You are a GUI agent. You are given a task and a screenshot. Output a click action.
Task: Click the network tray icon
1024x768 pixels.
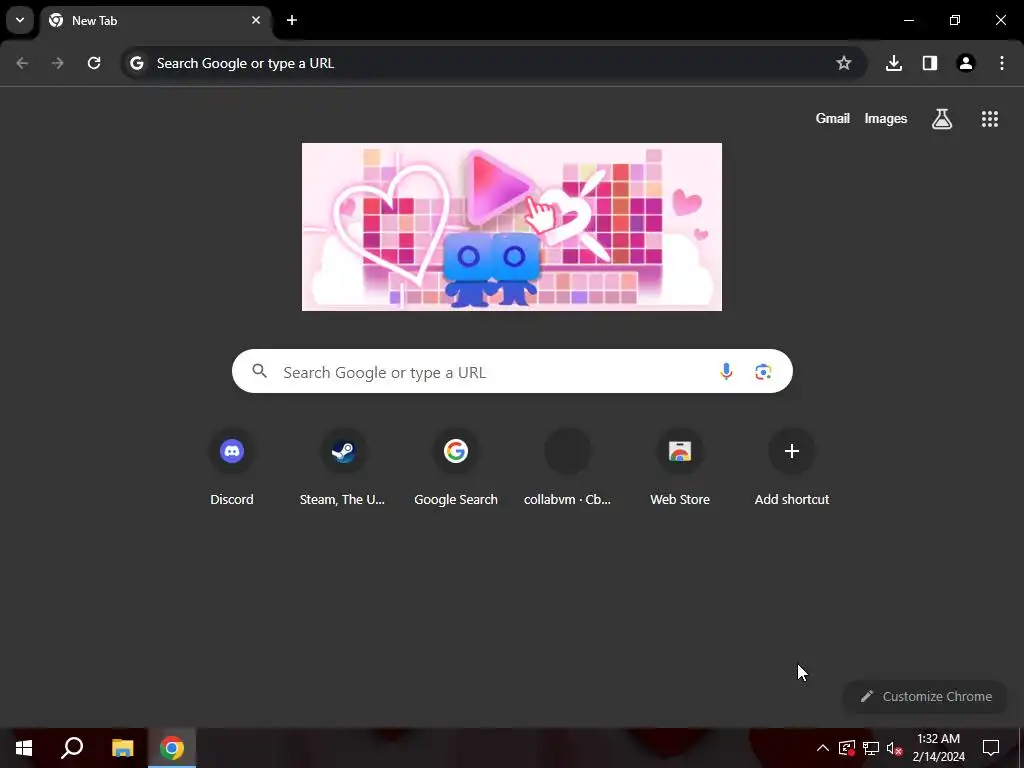click(871, 748)
